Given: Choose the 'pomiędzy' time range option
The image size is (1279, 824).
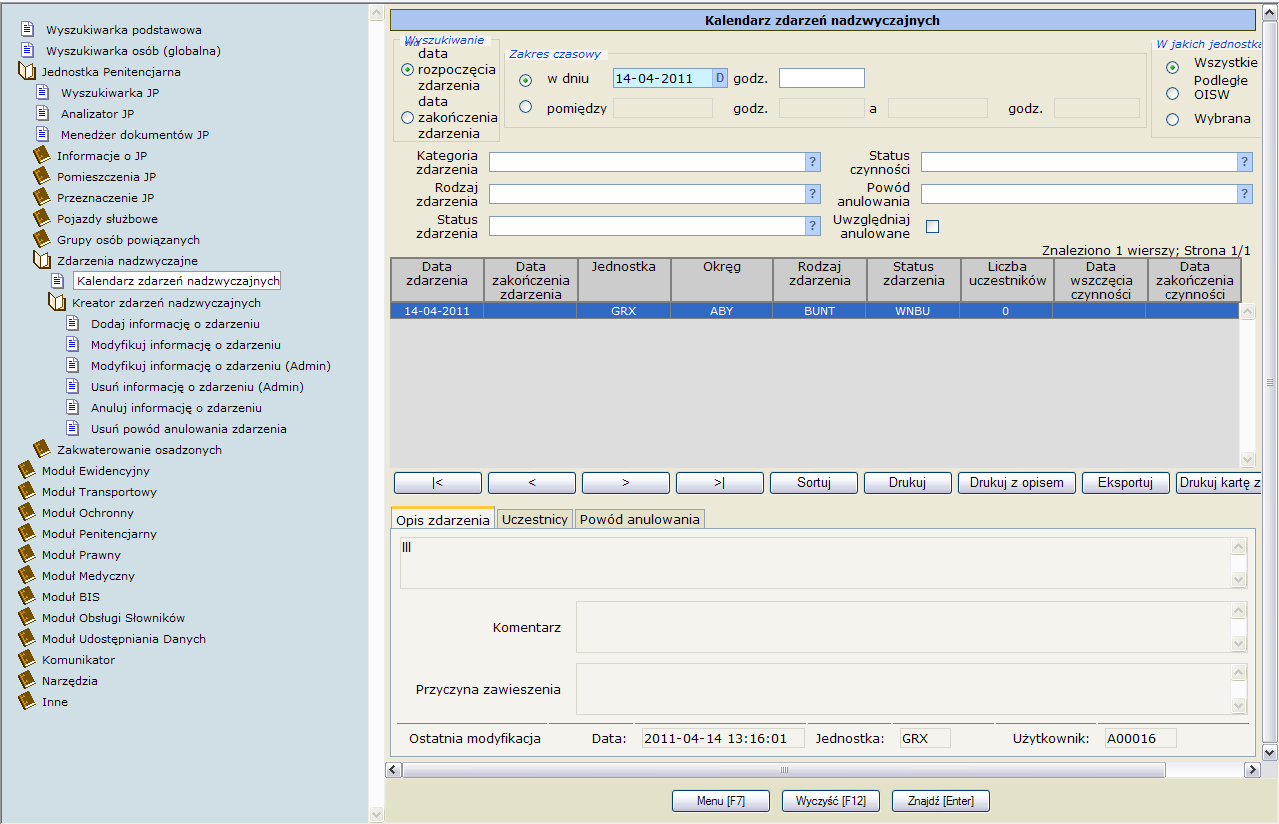Looking at the screenshot, I should (525, 106).
